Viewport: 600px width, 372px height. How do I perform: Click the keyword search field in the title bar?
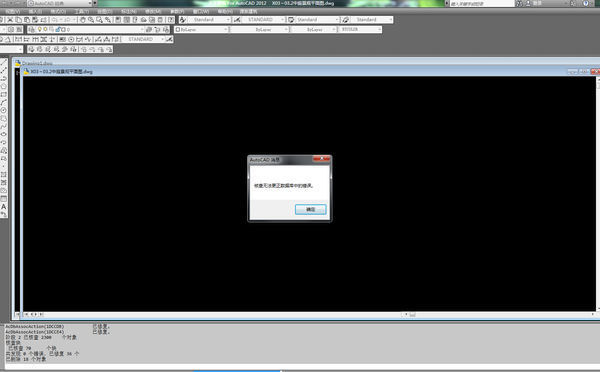coord(482,3)
